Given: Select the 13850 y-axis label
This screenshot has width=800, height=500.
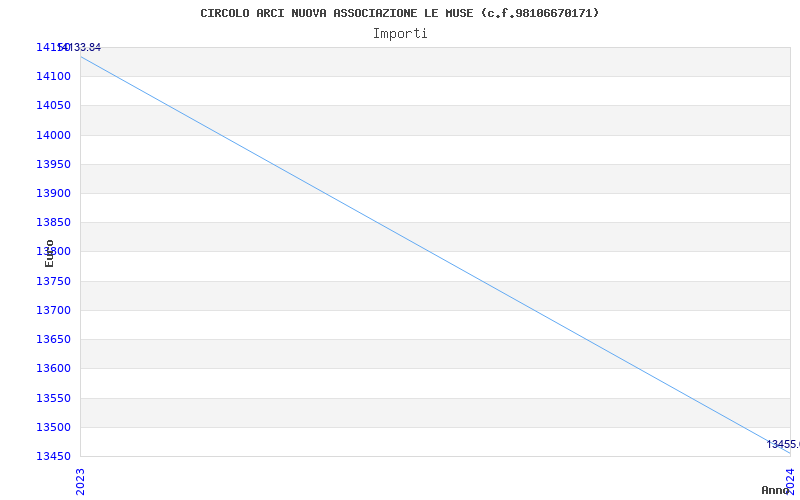Looking at the screenshot, I should click(53, 222).
